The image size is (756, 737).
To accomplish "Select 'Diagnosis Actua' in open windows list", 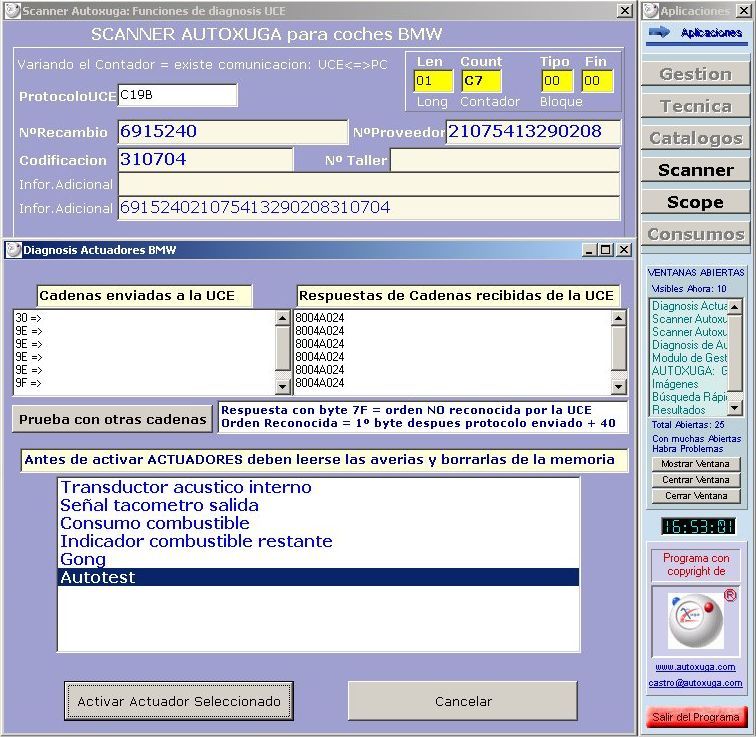I will (x=689, y=306).
